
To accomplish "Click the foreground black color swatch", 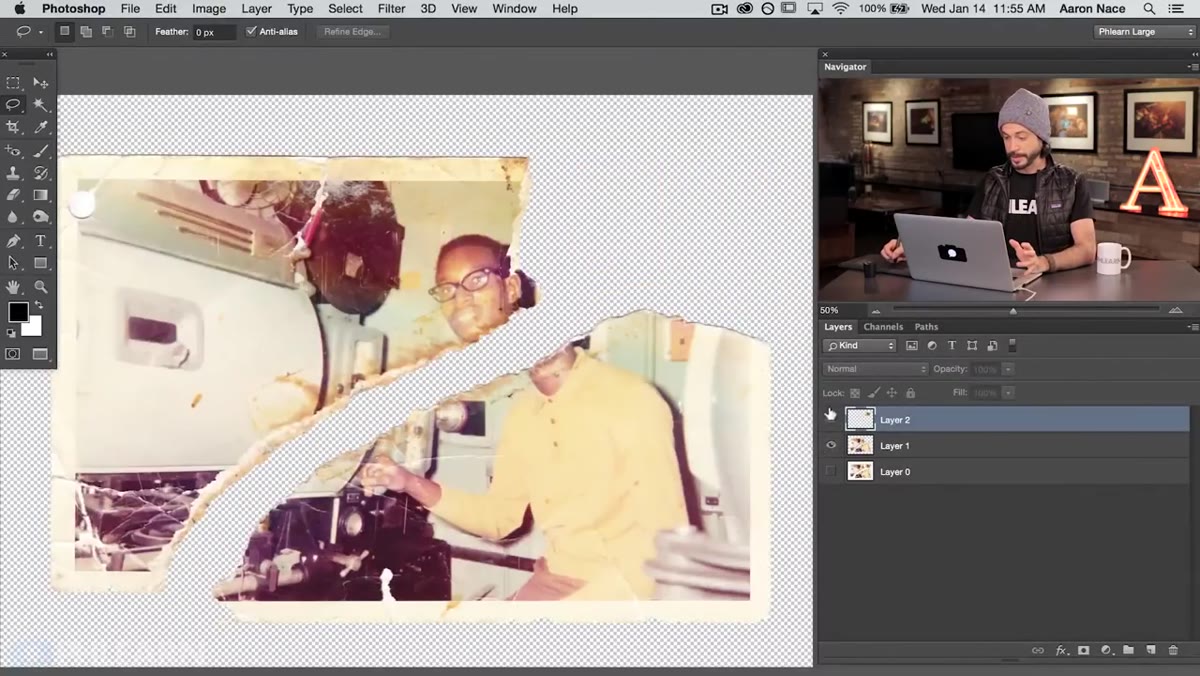I will tap(18, 312).
